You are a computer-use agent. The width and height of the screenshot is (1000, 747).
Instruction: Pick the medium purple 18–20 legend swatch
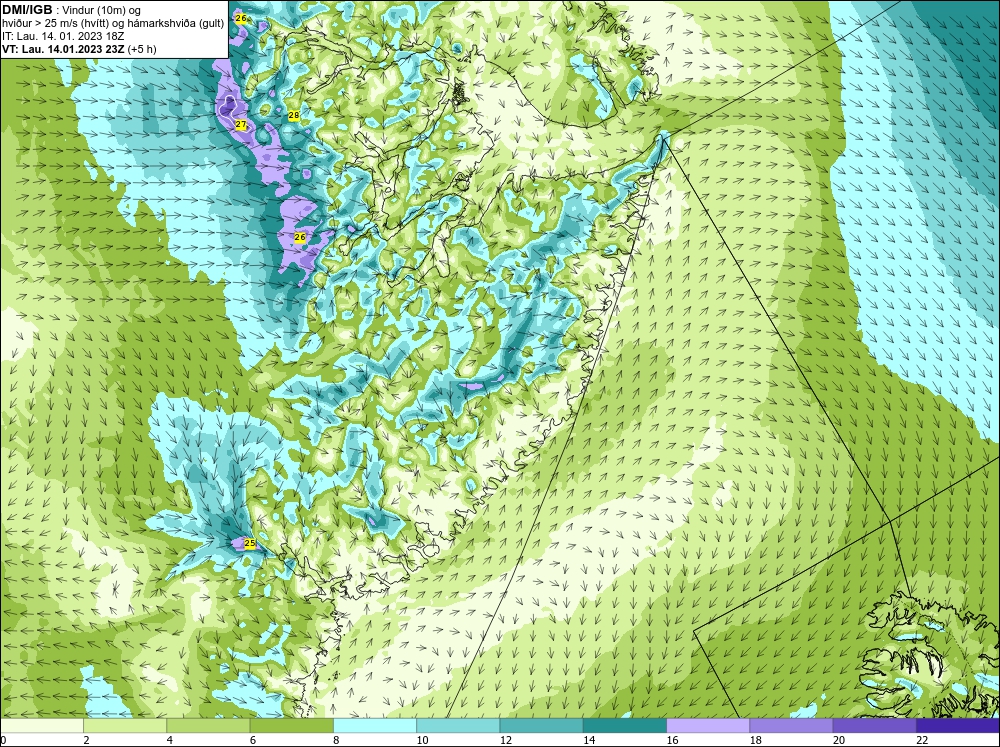[791, 726]
